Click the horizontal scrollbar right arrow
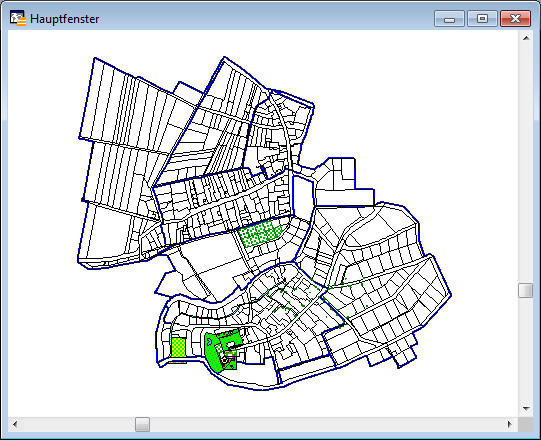Viewport: 541px width, 440px height. click(510, 424)
